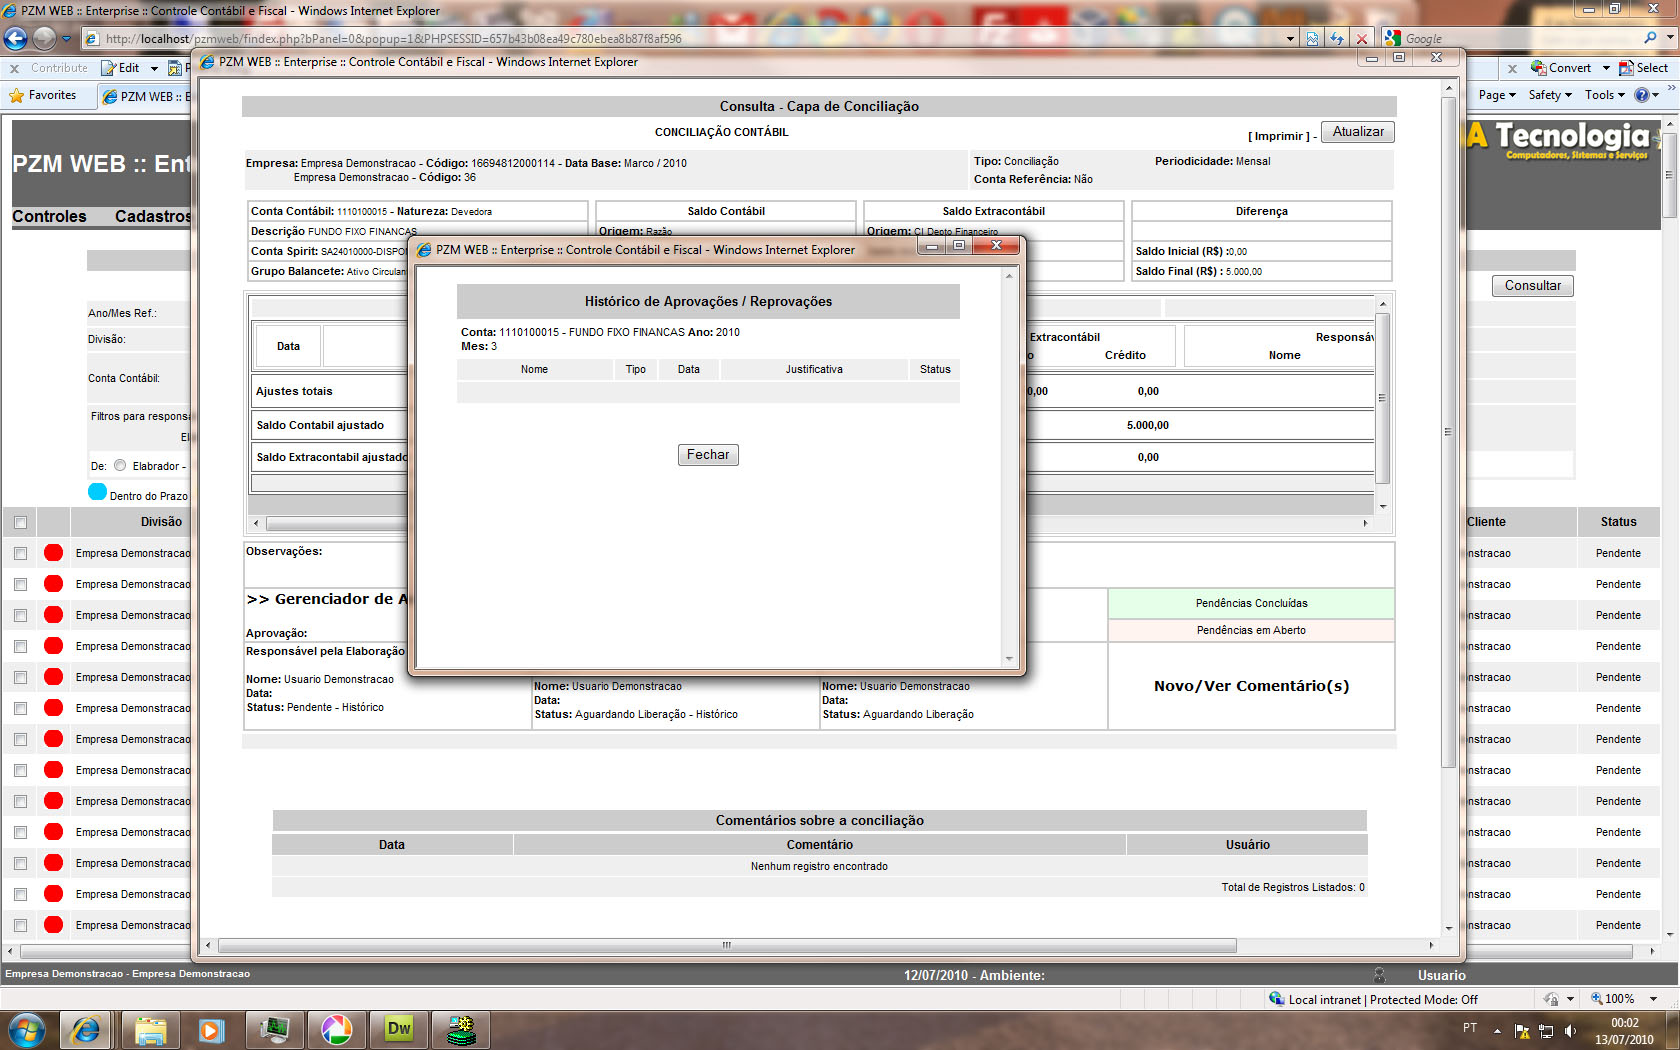Image resolution: width=1680 pixels, height=1050 pixels.
Task: Click the Windows Start orb
Action: click(x=25, y=1030)
